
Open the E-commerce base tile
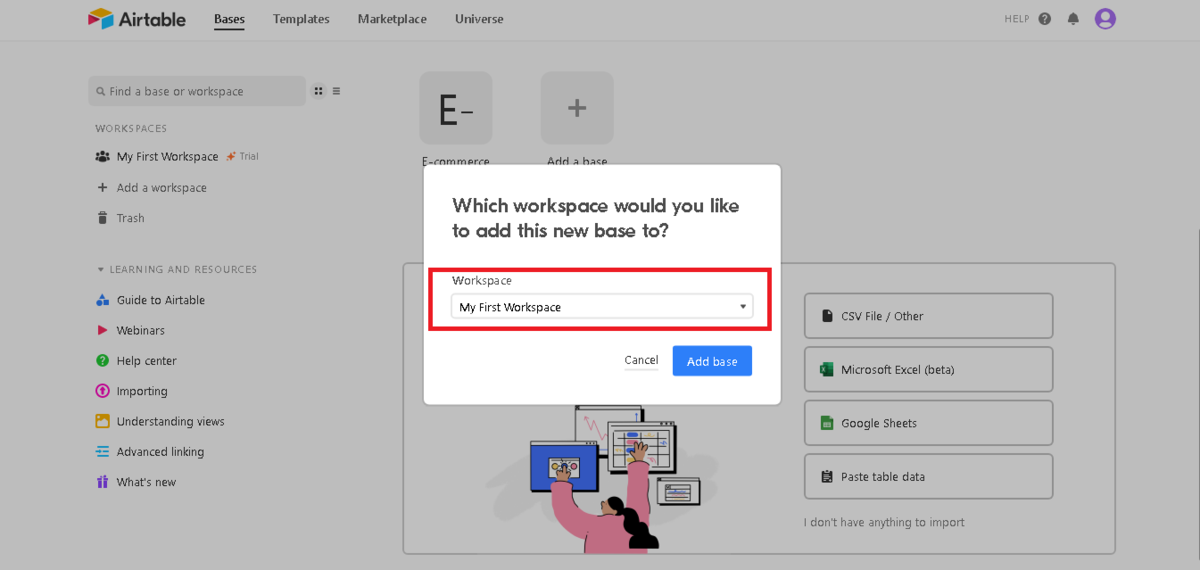tap(456, 108)
